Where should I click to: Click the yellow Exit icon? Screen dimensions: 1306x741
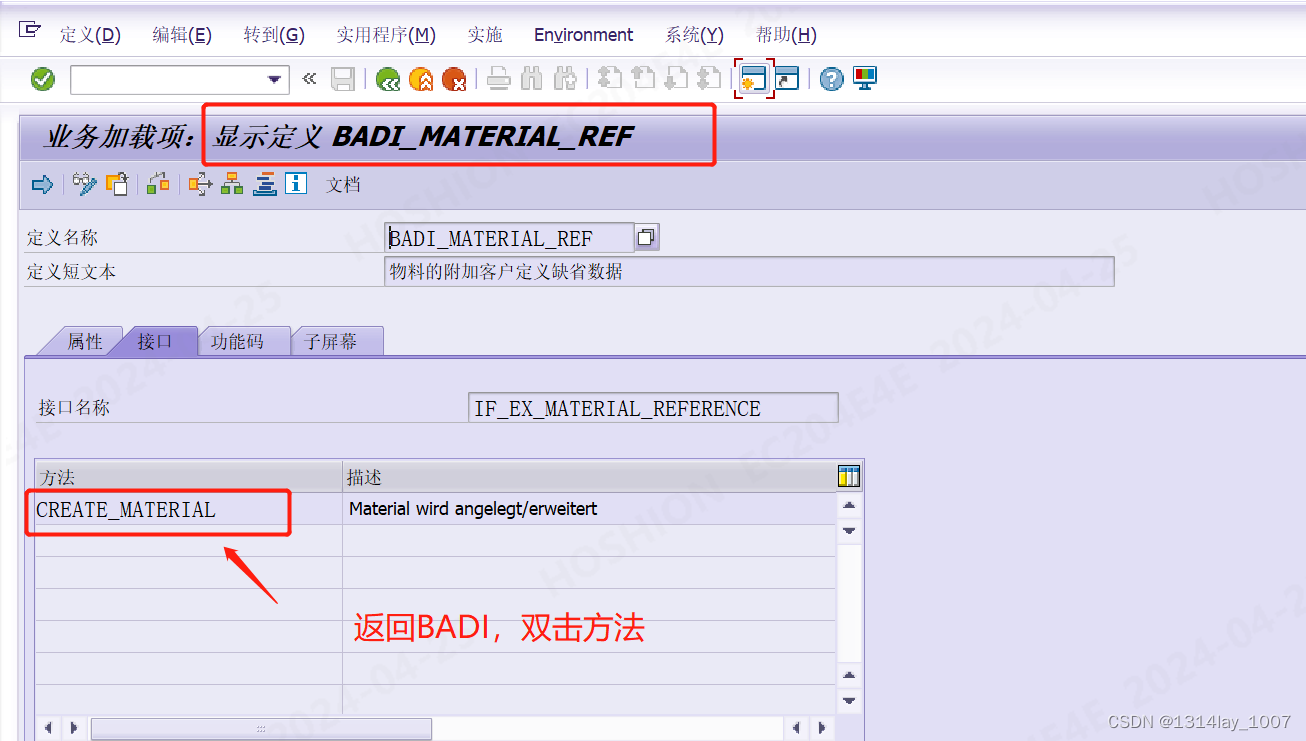coord(421,79)
